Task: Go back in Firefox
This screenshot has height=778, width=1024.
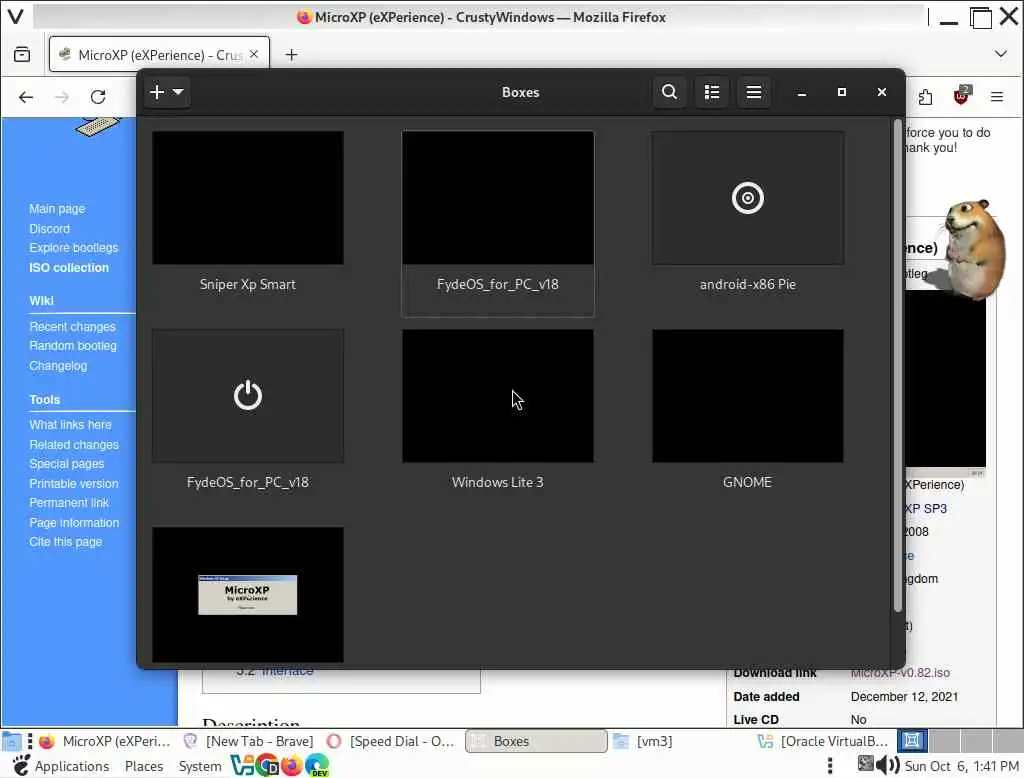Action: pos(26,97)
